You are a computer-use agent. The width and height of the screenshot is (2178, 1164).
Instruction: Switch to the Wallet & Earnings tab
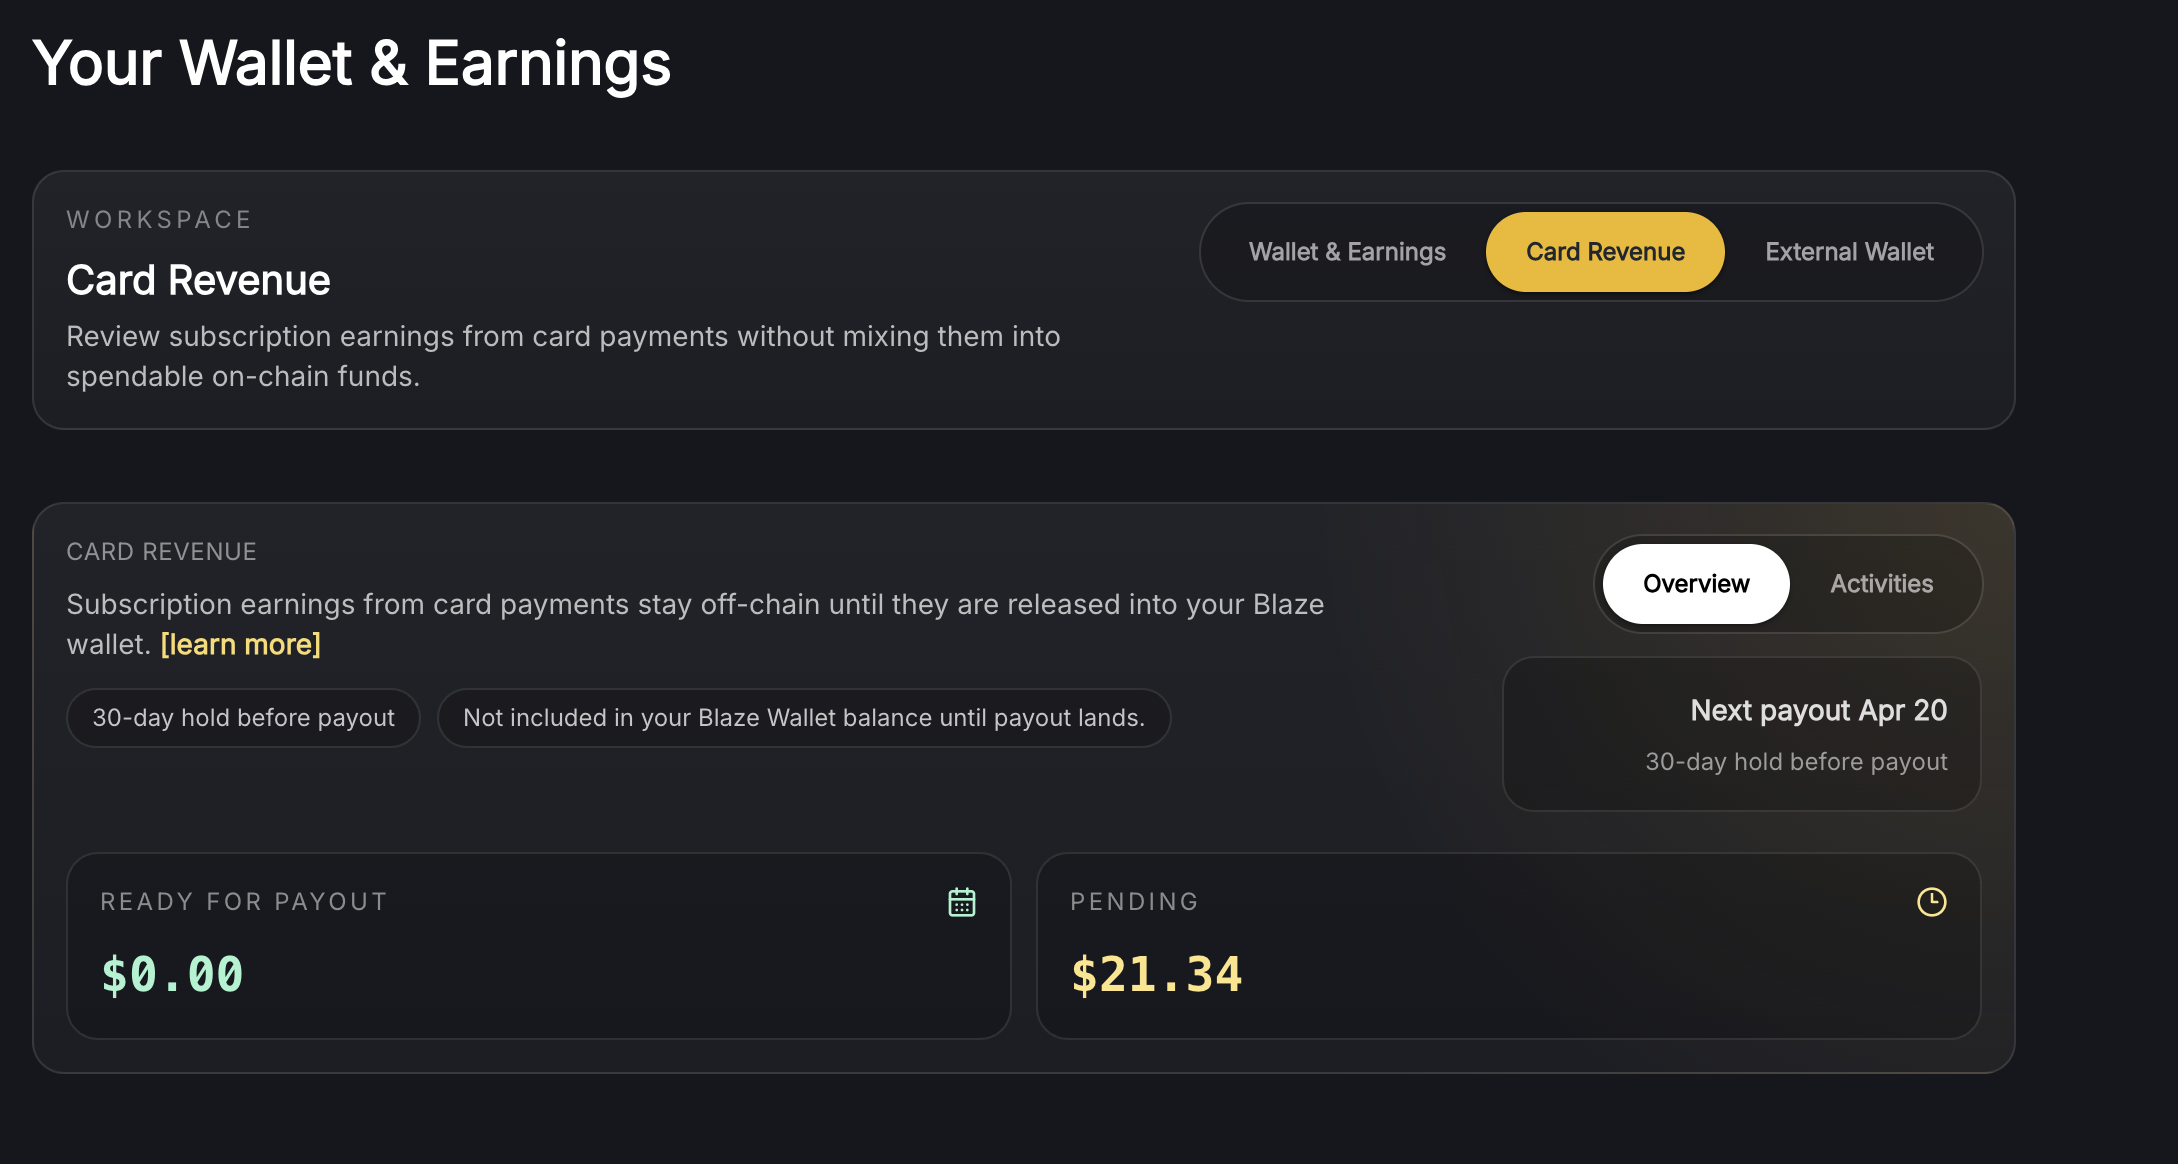[1347, 252]
